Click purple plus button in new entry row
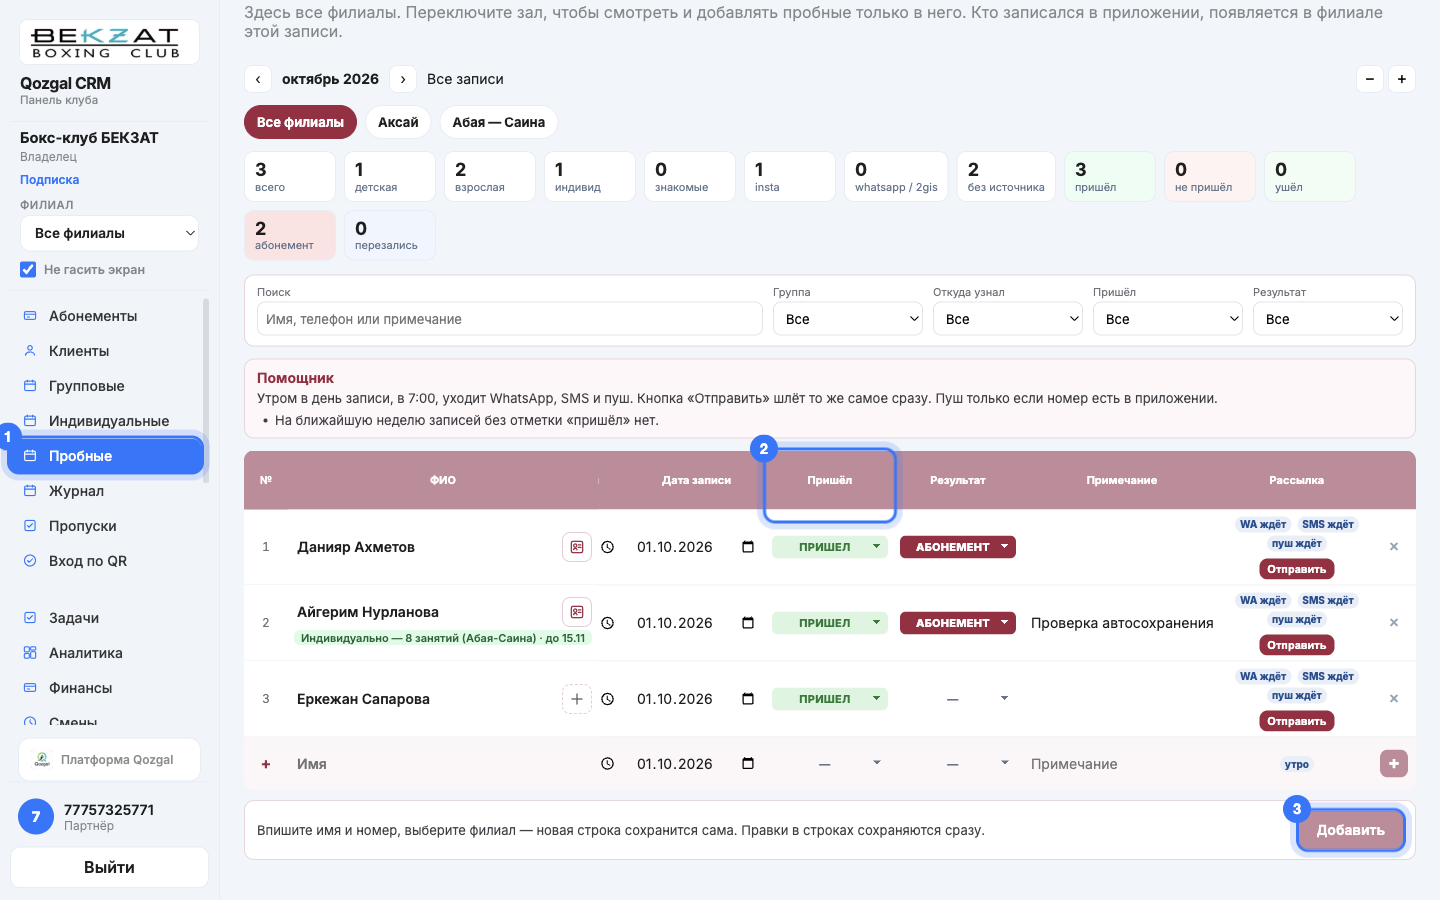The height and width of the screenshot is (900, 1440). coord(1394,764)
